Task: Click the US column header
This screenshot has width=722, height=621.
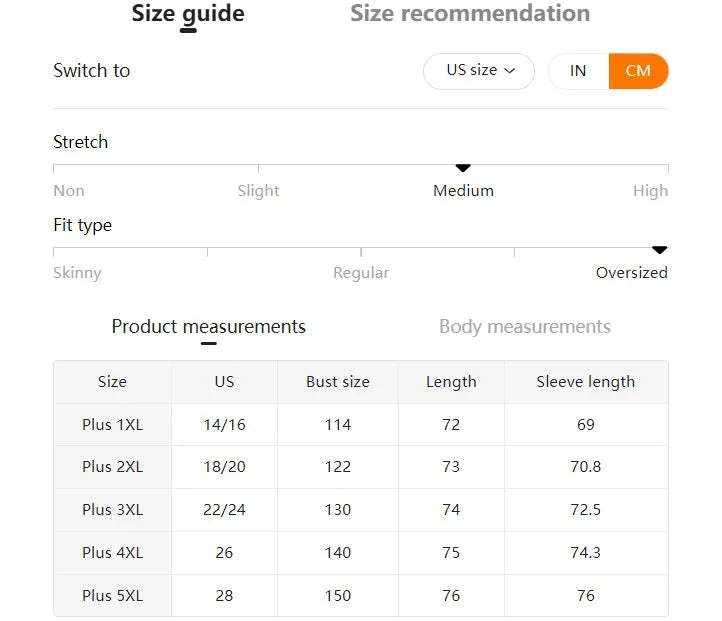Action: click(224, 382)
